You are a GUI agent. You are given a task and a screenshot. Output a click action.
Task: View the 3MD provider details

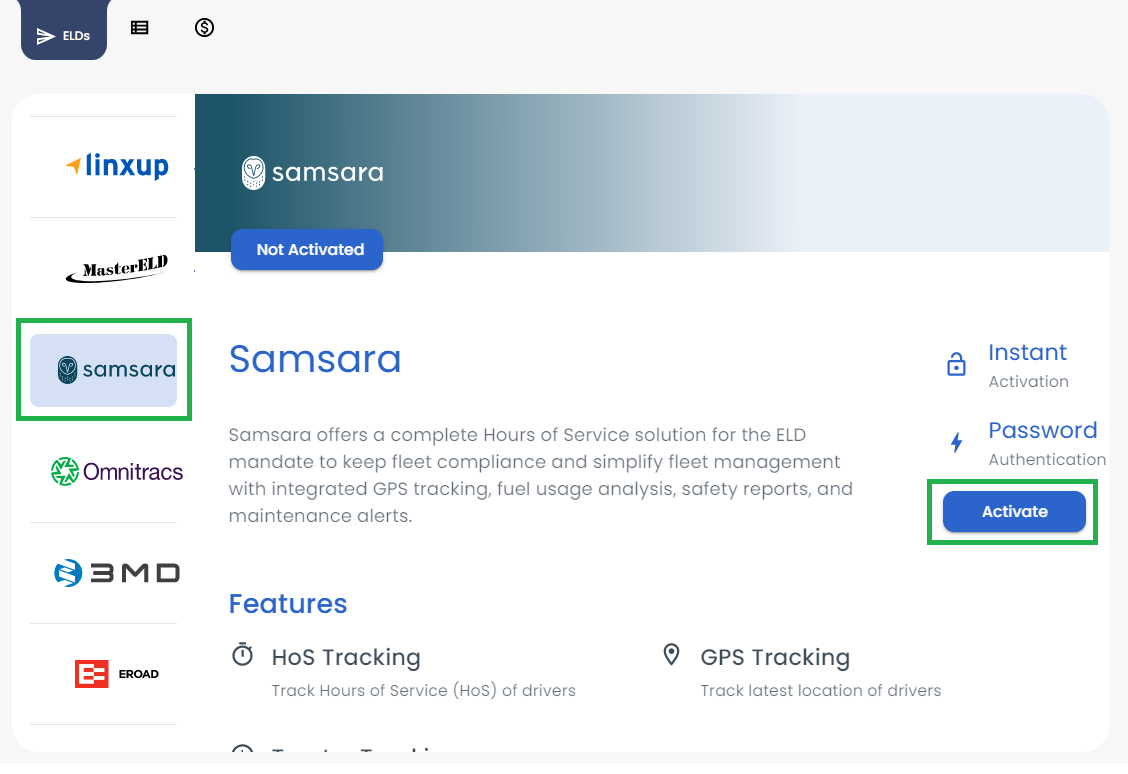(x=116, y=572)
